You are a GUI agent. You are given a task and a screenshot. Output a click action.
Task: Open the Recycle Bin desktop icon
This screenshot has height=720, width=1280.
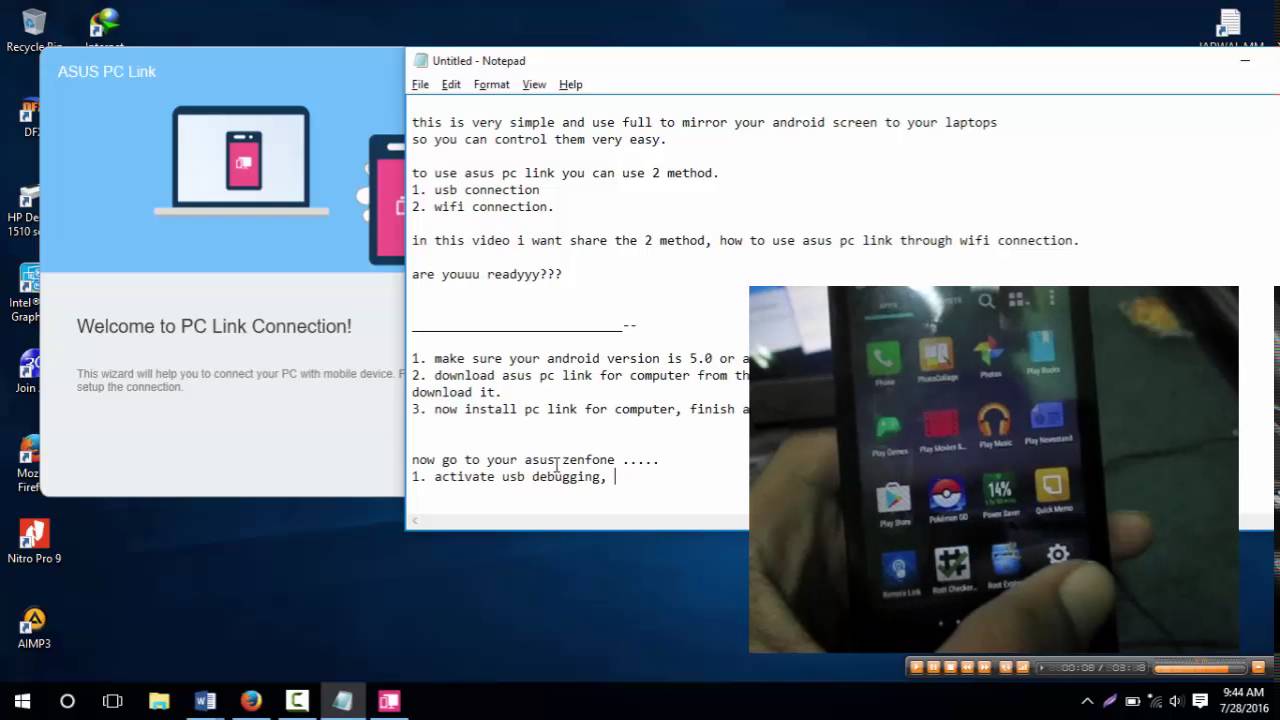[33, 30]
